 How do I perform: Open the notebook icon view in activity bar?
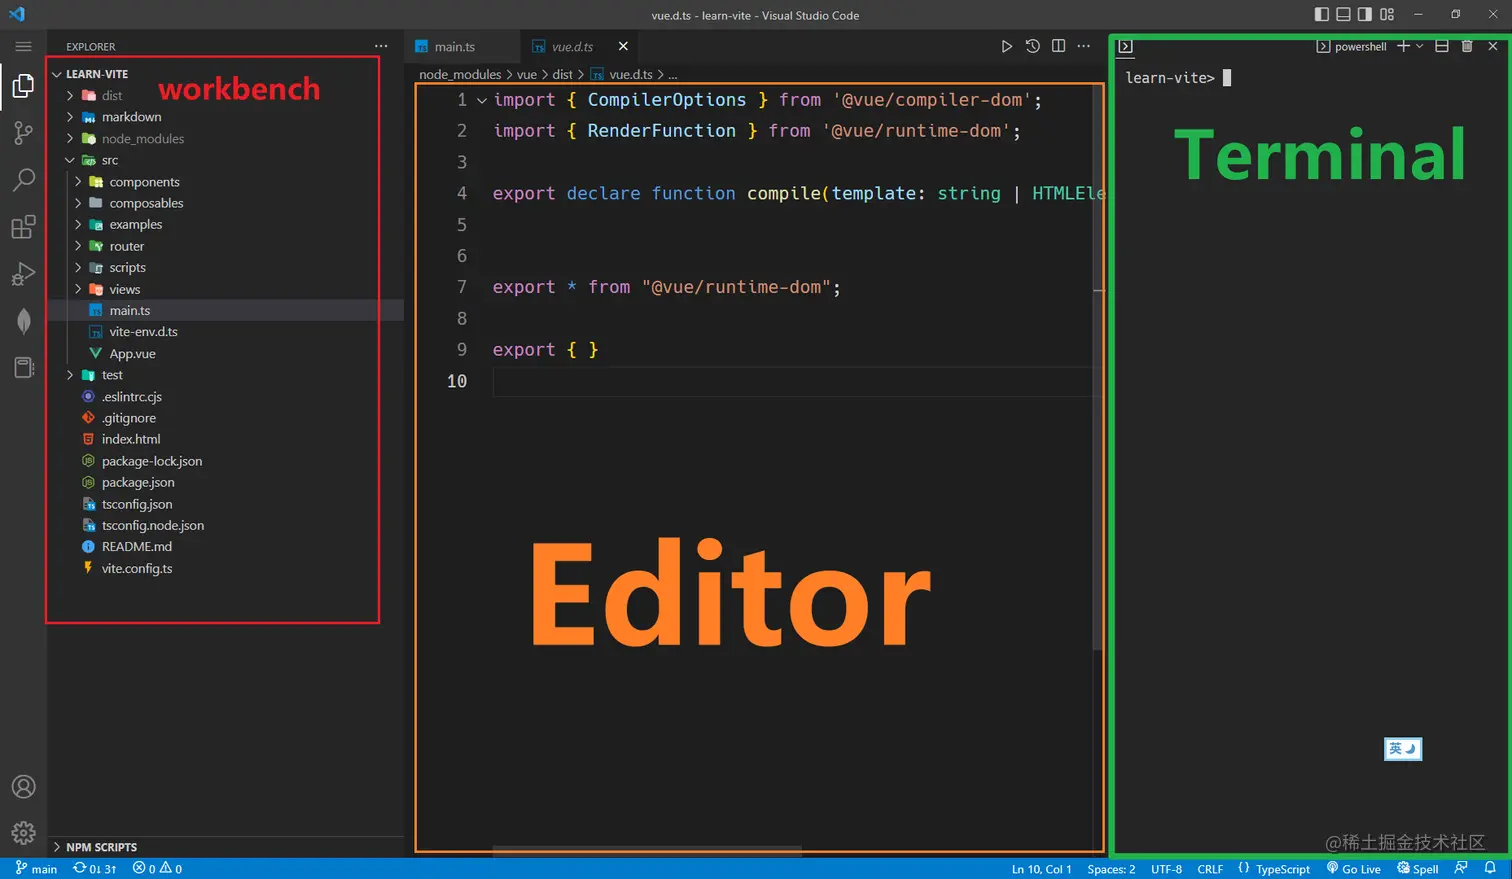23,368
